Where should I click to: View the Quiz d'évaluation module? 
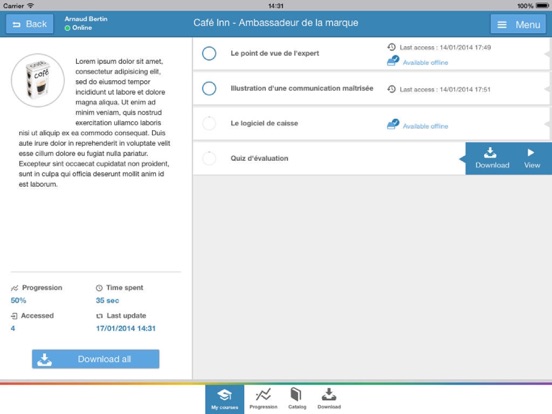(532, 158)
